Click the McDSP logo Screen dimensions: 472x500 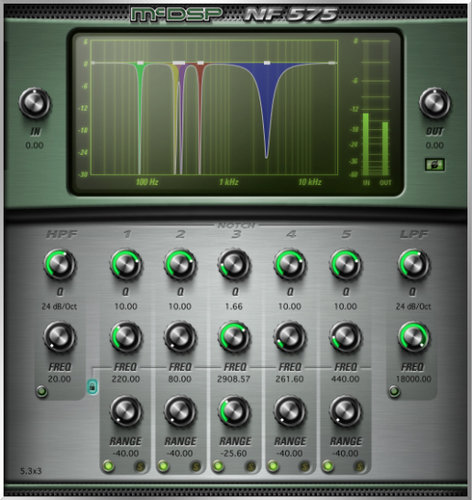click(177, 15)
